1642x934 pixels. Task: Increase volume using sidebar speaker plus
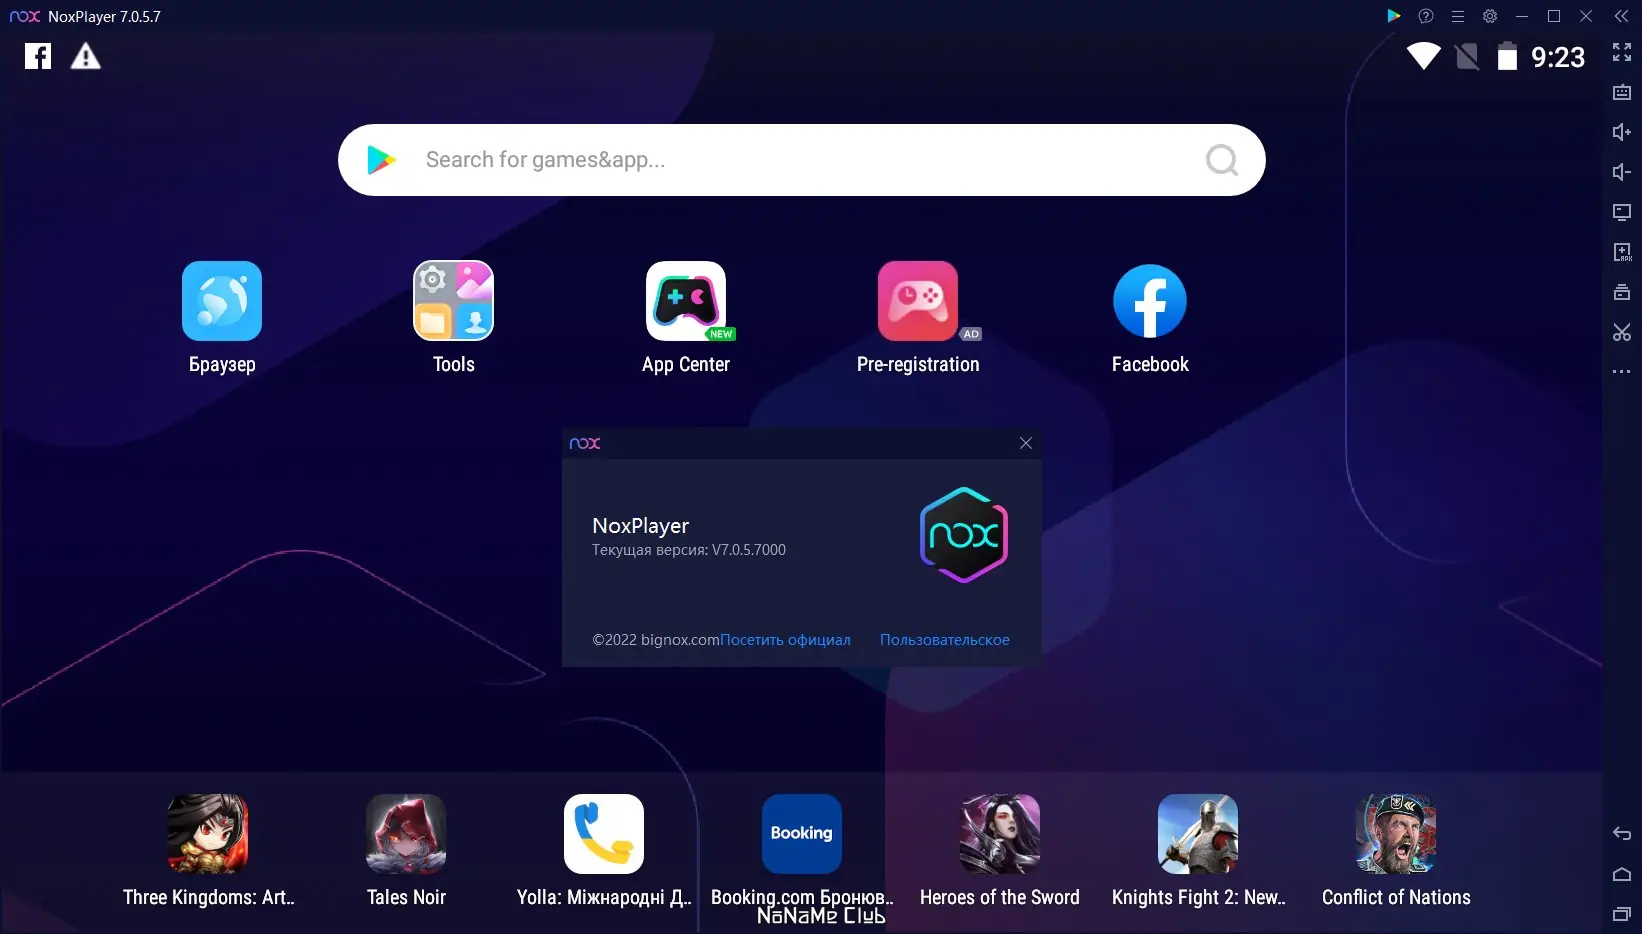tap(1622, 132)
